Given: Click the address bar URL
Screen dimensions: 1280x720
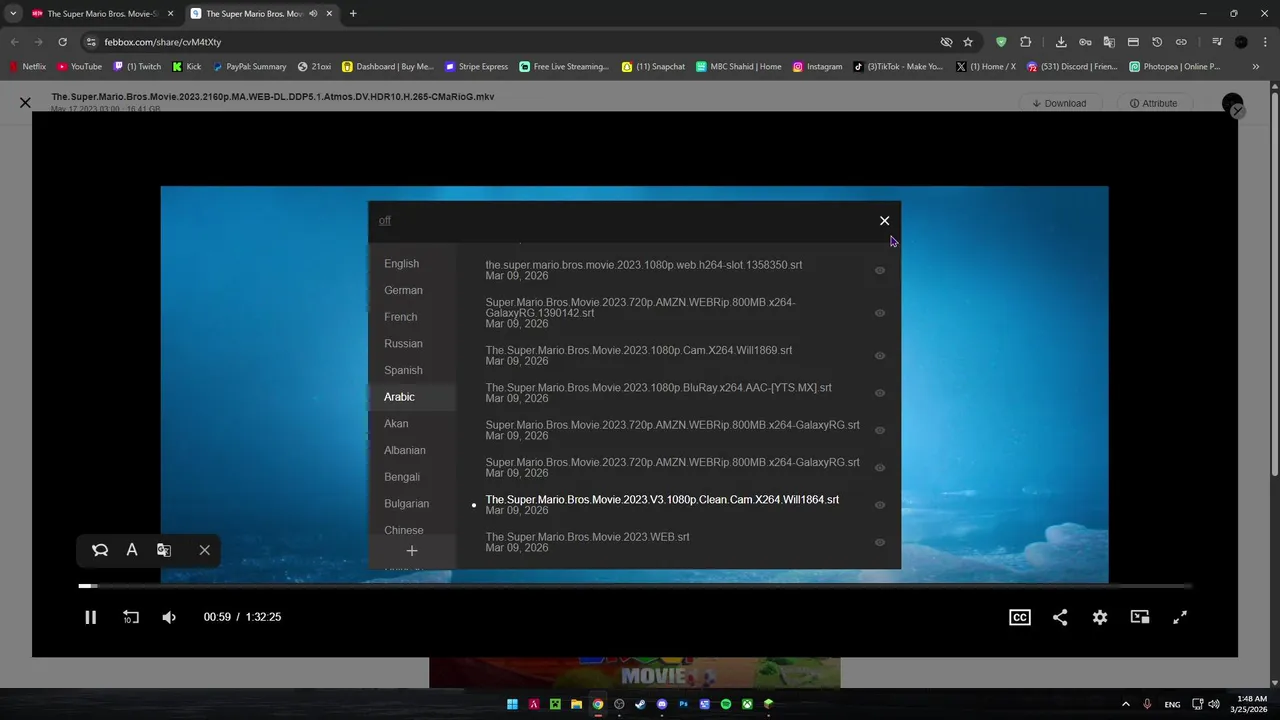Looking at the screenshot, I should click(163, 42).
